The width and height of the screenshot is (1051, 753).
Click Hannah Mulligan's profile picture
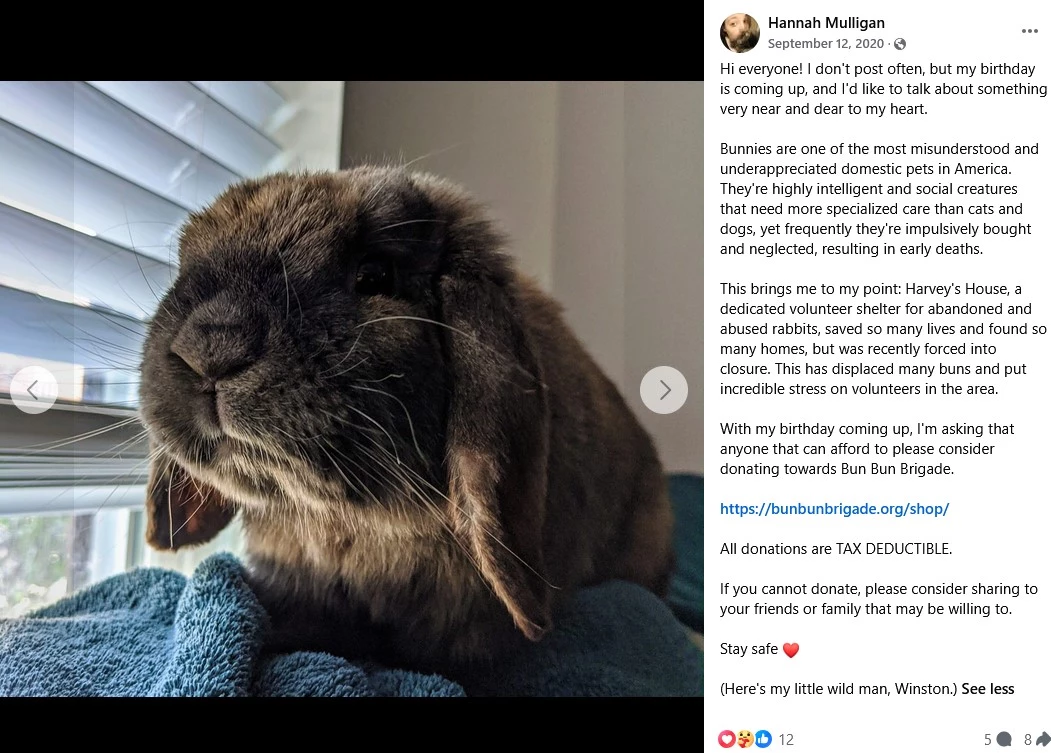[x=739, y=32]
